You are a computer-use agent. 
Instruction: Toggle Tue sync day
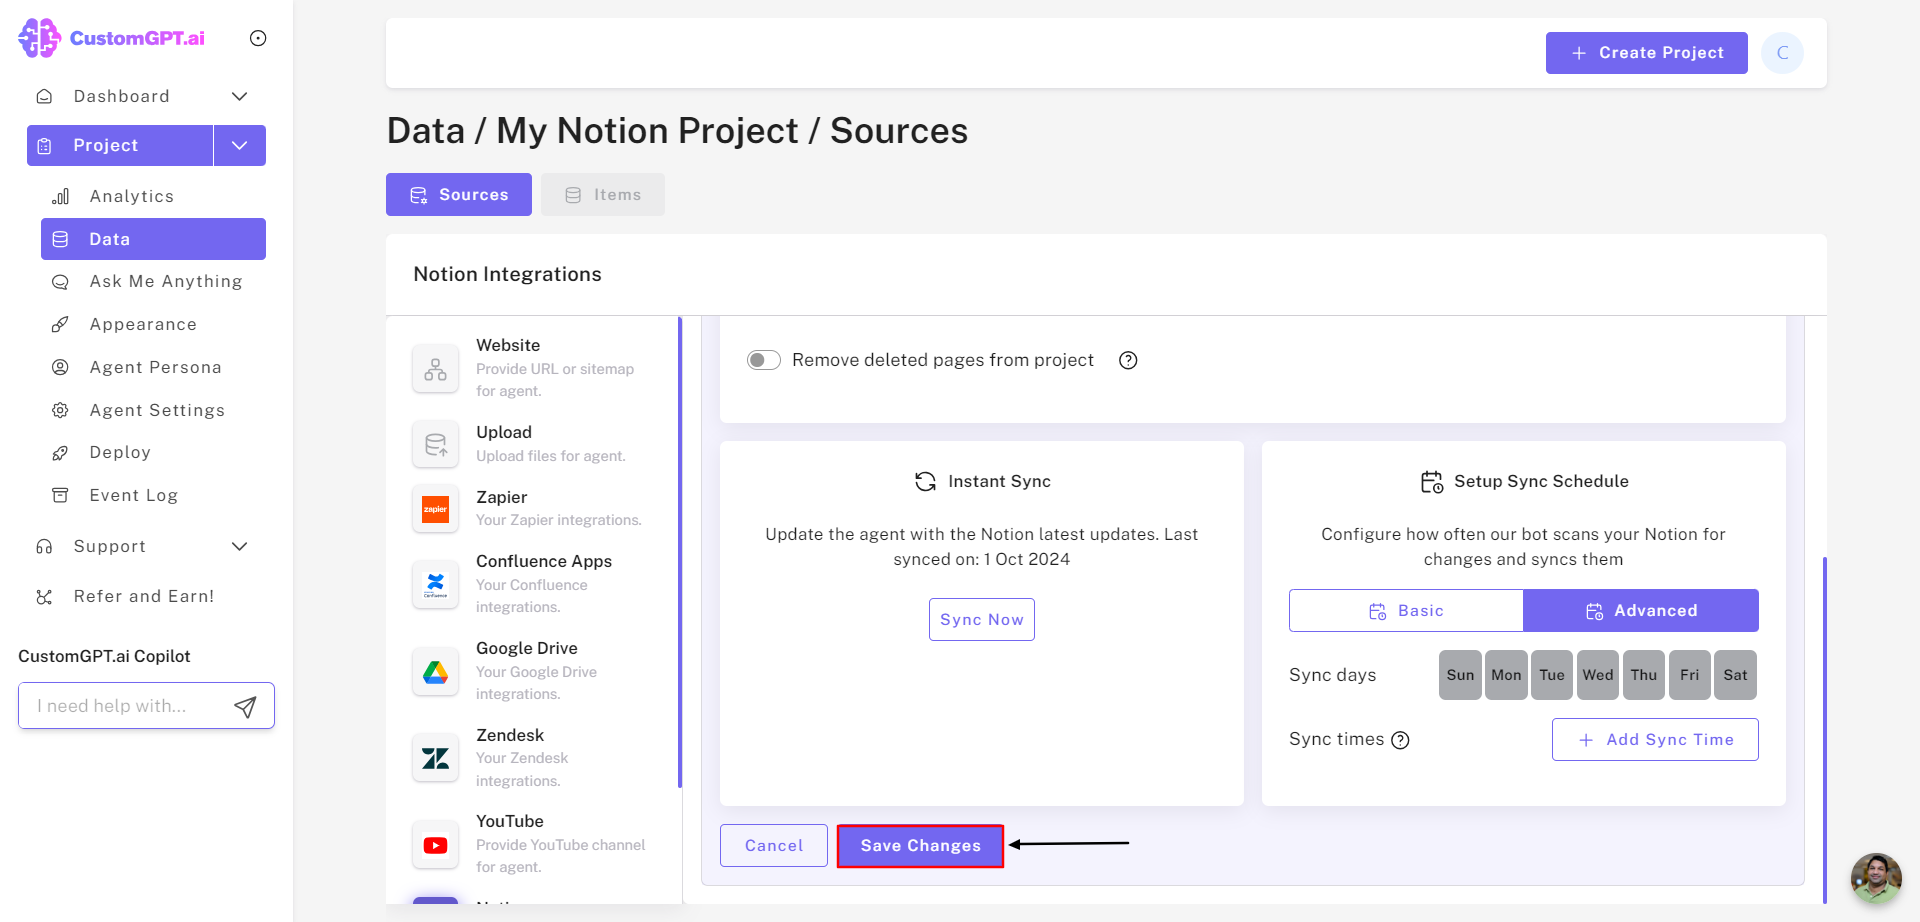1552,675
